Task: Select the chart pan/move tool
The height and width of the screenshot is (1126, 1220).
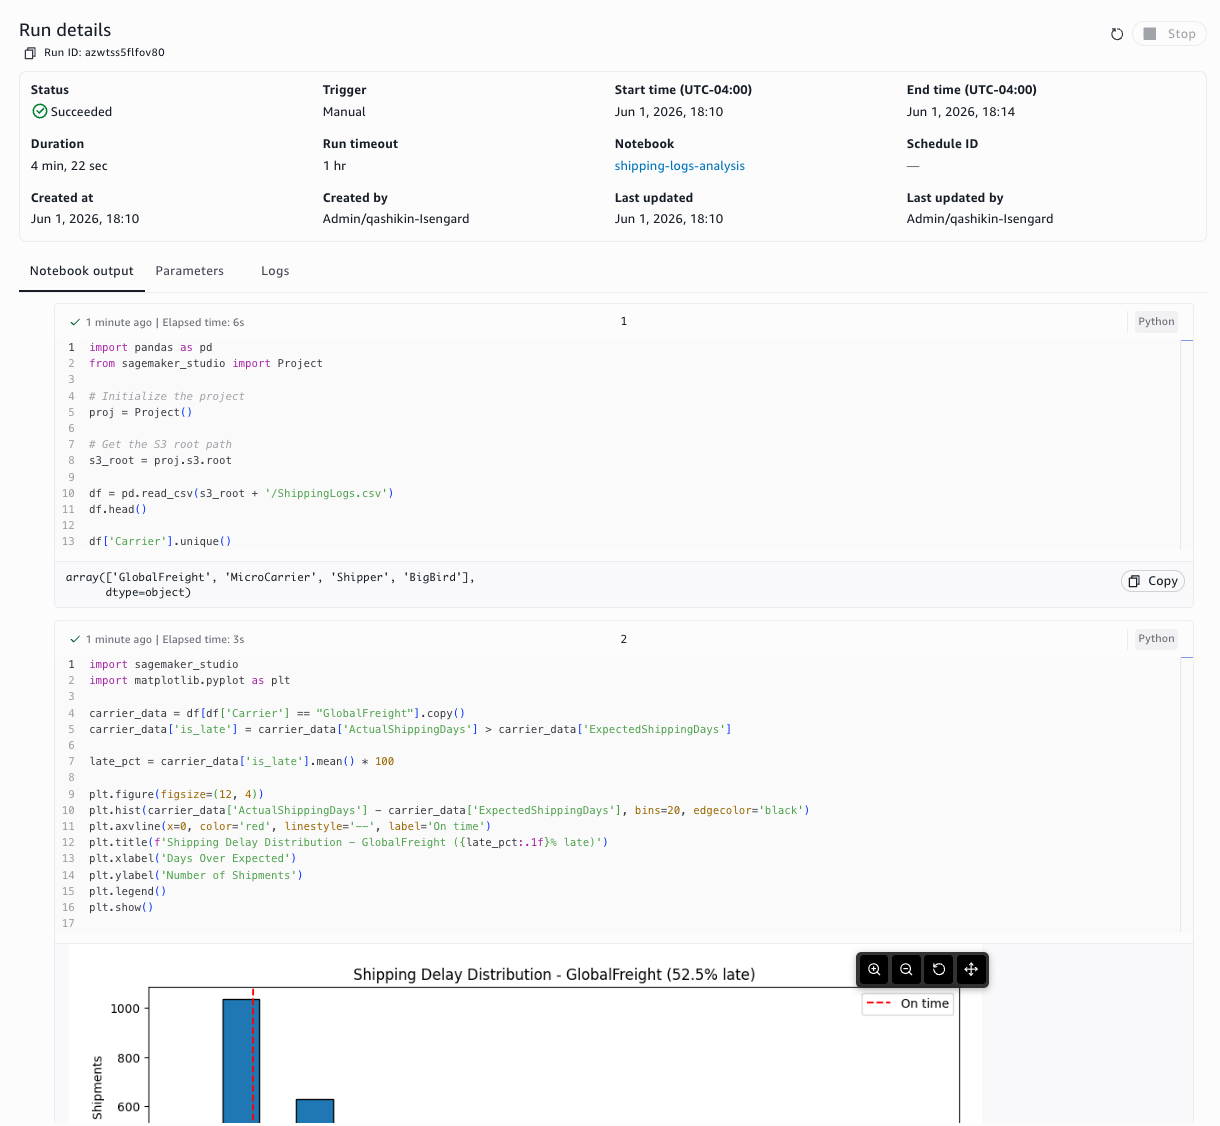Action: pyautogui.click(x=971, y=969)
